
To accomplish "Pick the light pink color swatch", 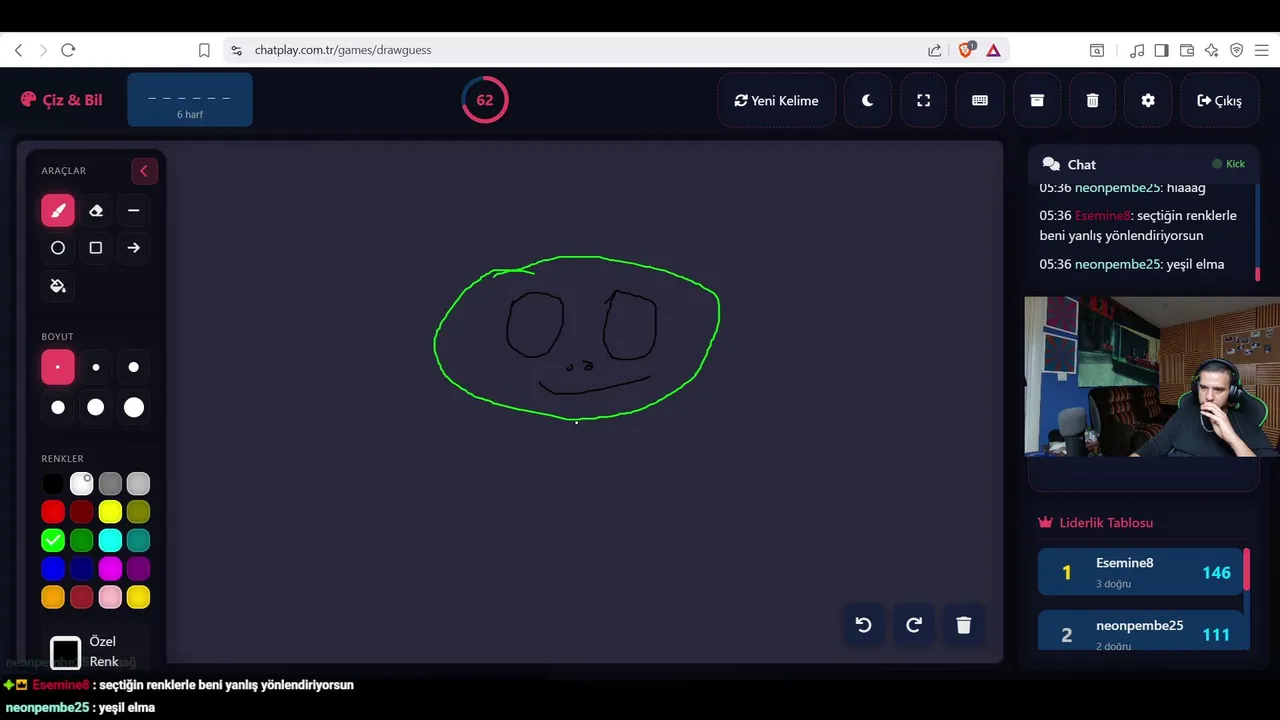I will pos(110,597).
